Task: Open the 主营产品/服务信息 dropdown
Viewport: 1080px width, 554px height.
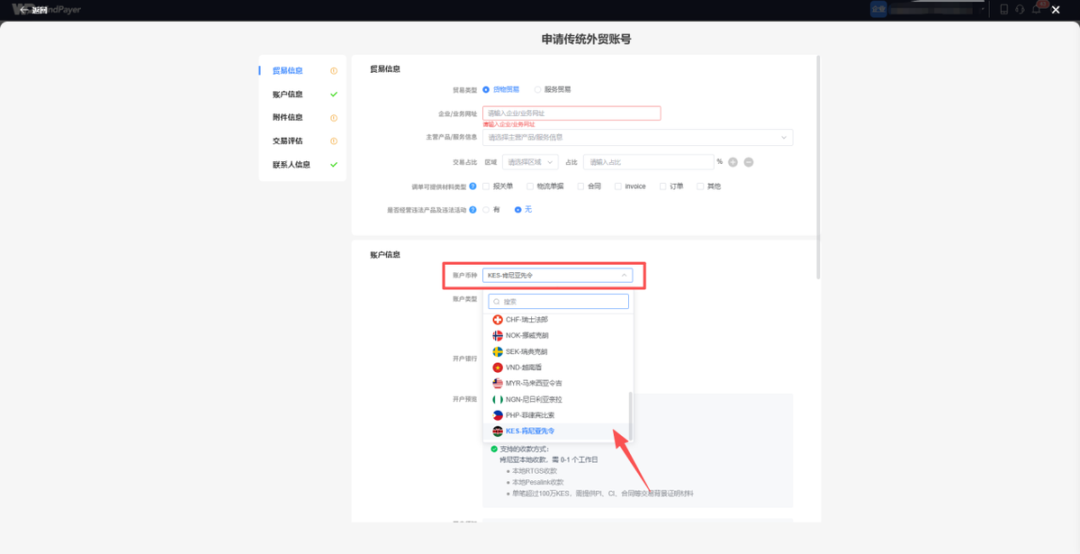Action: coord(637,138)
